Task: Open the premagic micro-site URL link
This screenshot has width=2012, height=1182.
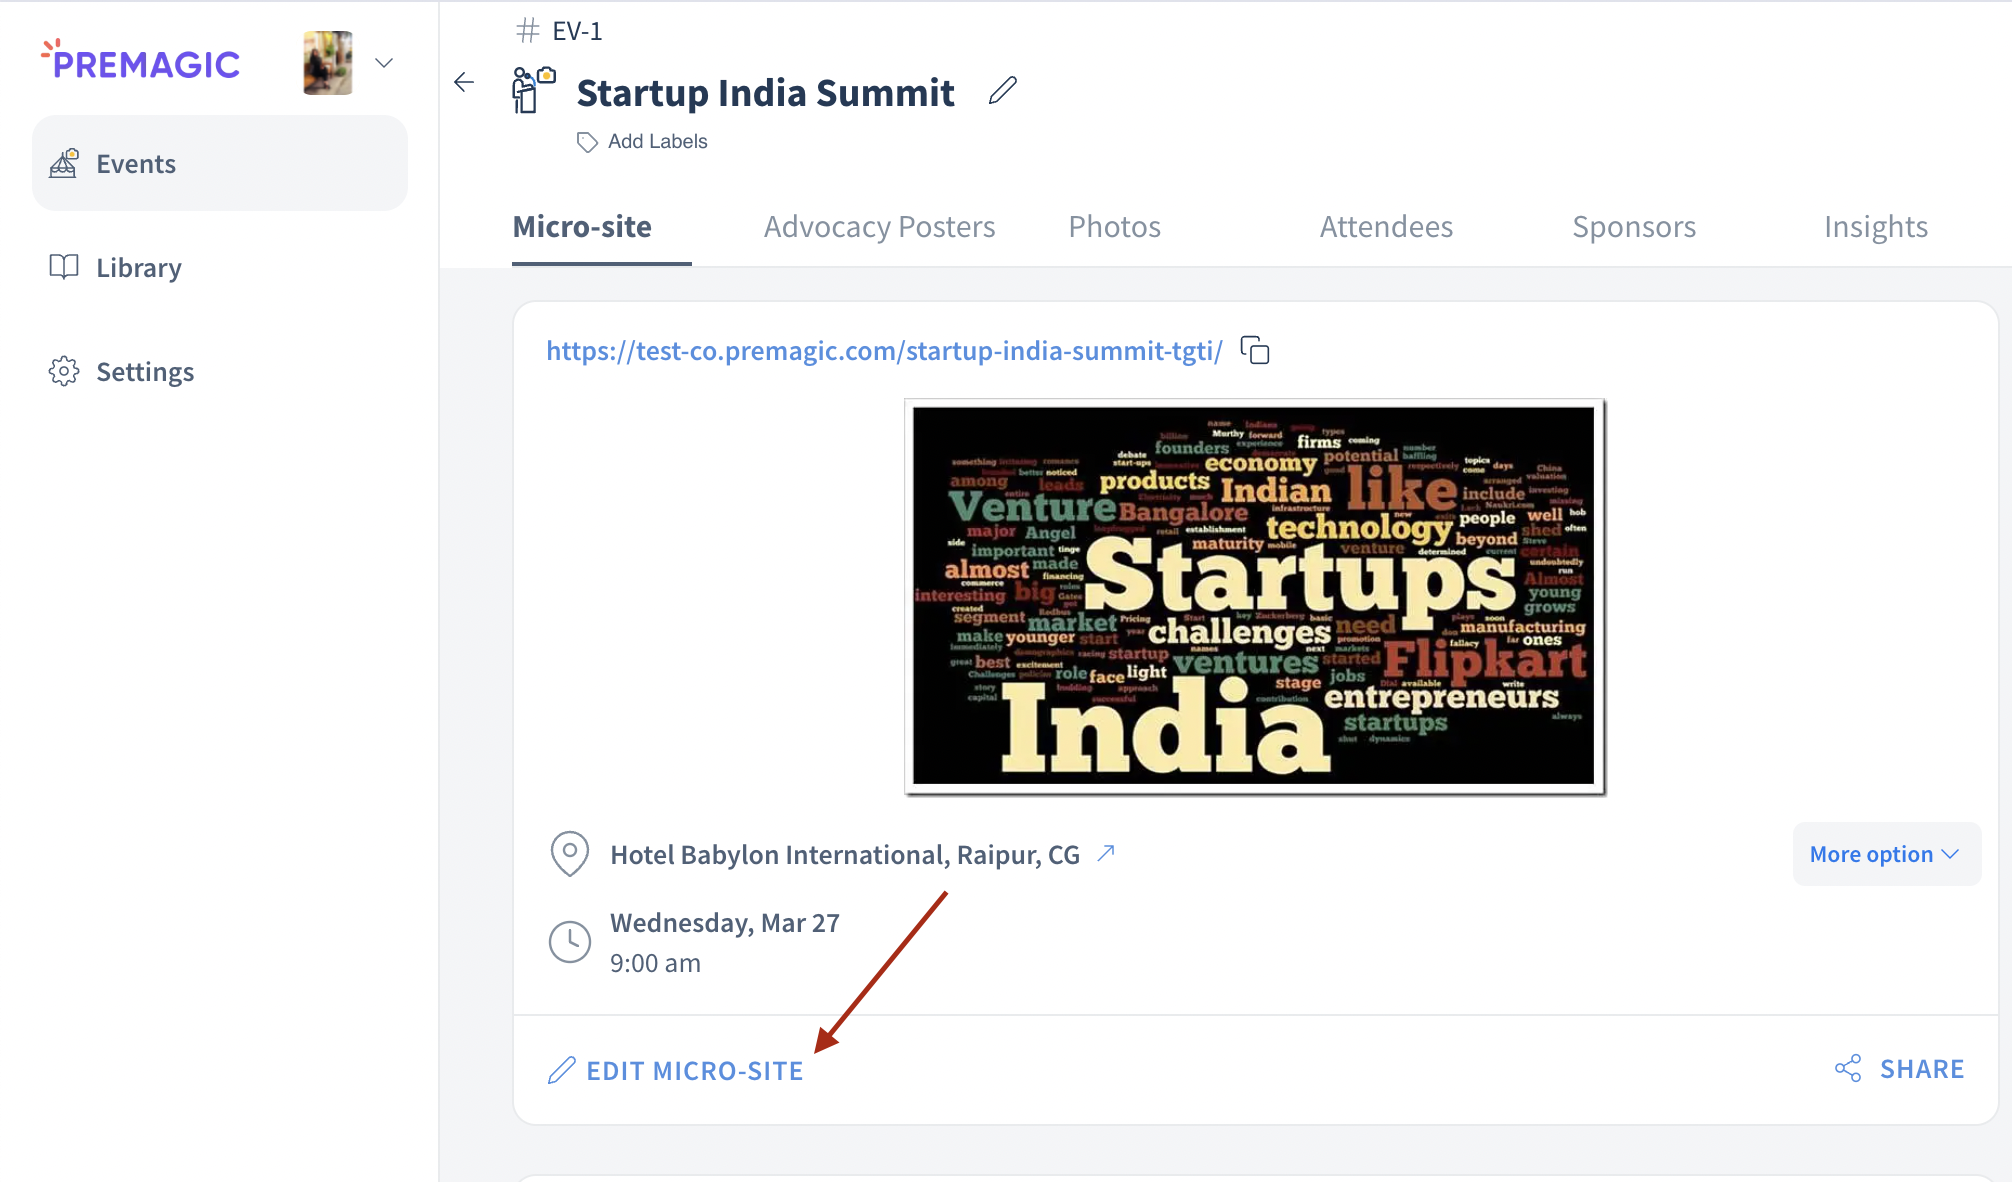Action: point(884,351)
